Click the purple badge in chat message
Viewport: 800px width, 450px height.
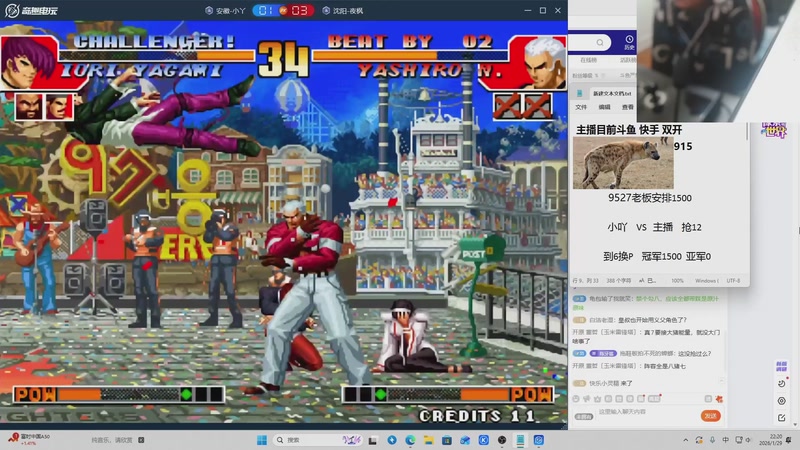[603, 353]
